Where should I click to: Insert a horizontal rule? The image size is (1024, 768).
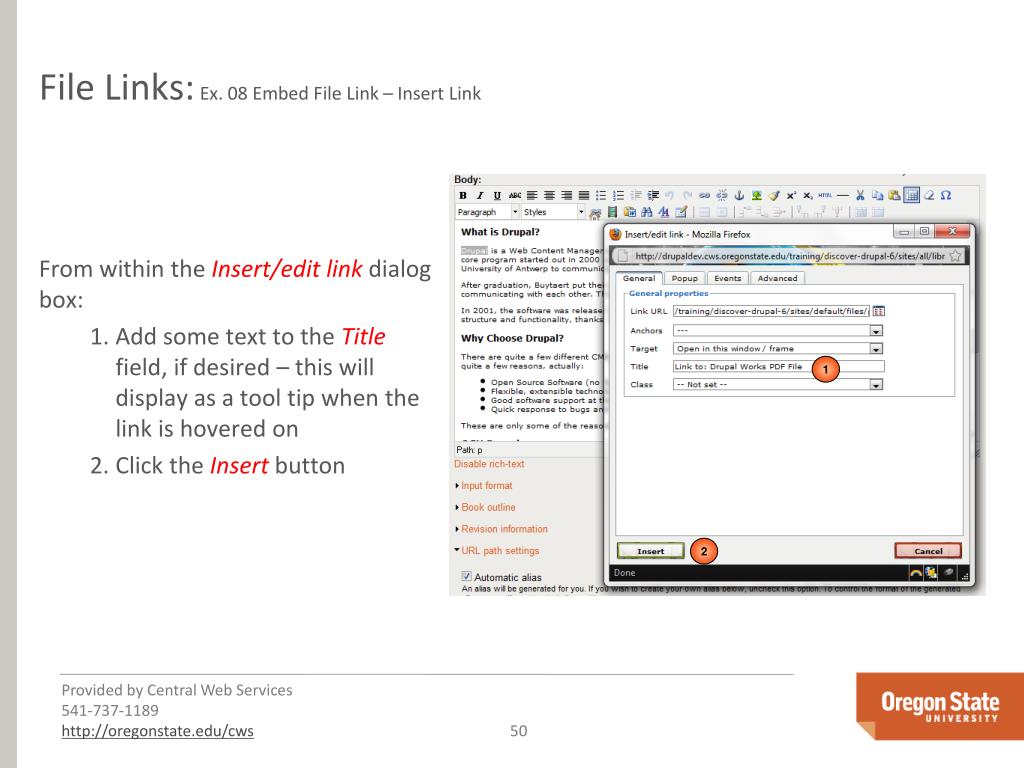pos(842,195)
